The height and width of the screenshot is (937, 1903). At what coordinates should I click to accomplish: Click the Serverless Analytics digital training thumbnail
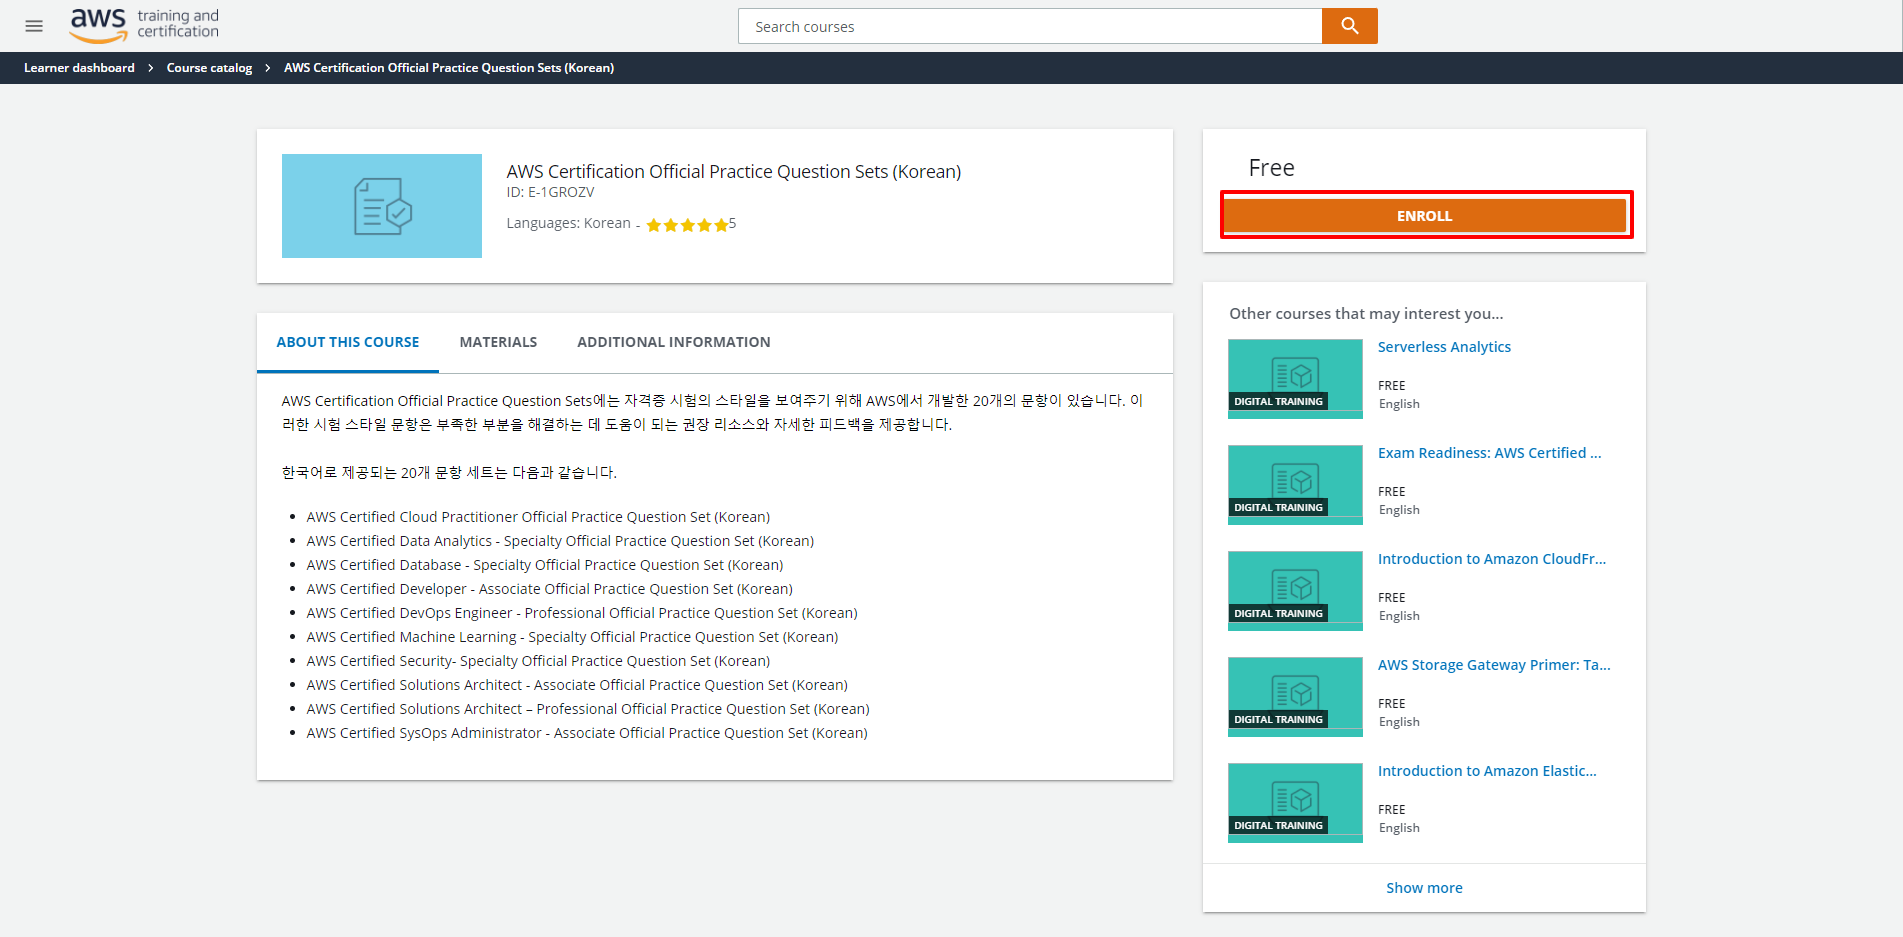(x=1295, y=378)
